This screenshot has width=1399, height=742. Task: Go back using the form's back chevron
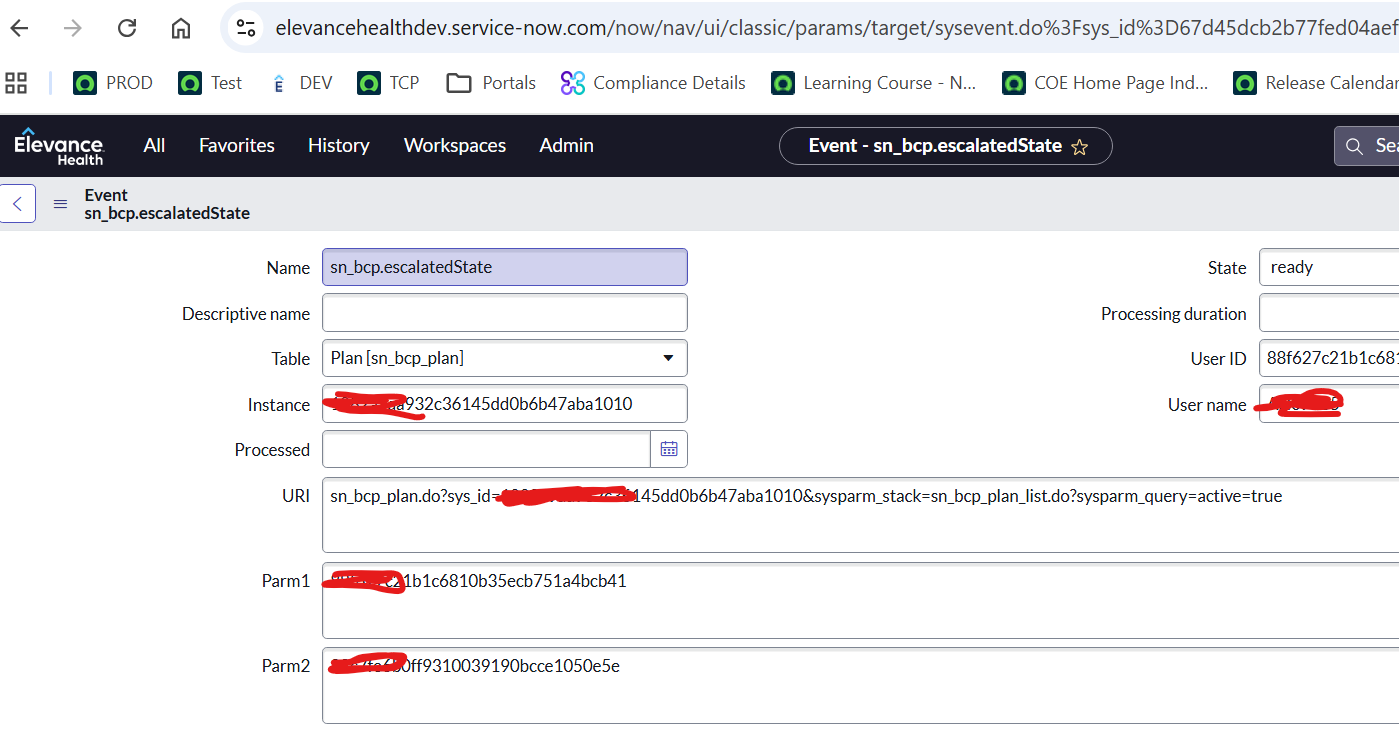pos(18,204)
